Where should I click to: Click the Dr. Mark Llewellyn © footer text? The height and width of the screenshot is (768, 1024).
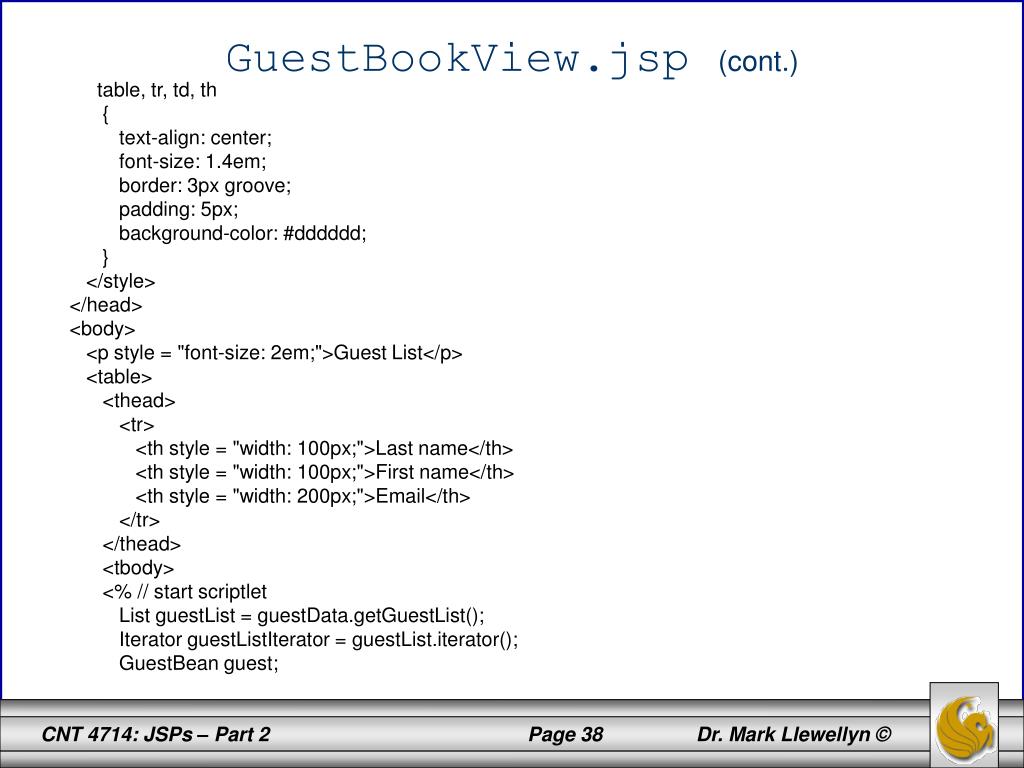pos(793,734)
